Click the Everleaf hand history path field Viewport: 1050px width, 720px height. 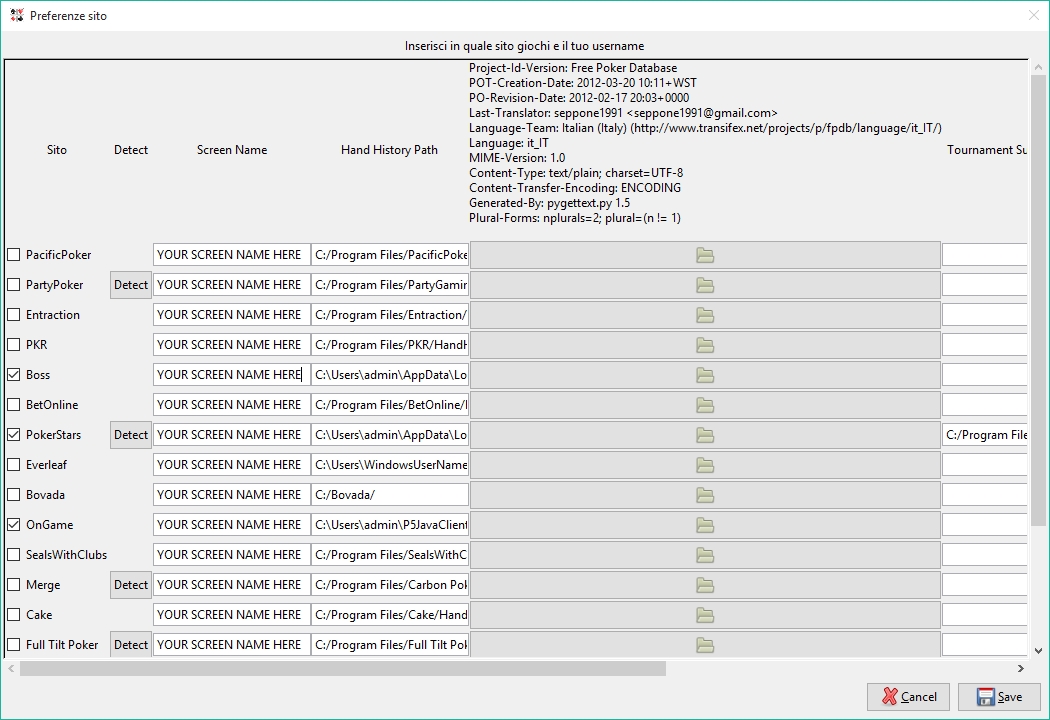[390, 464]
